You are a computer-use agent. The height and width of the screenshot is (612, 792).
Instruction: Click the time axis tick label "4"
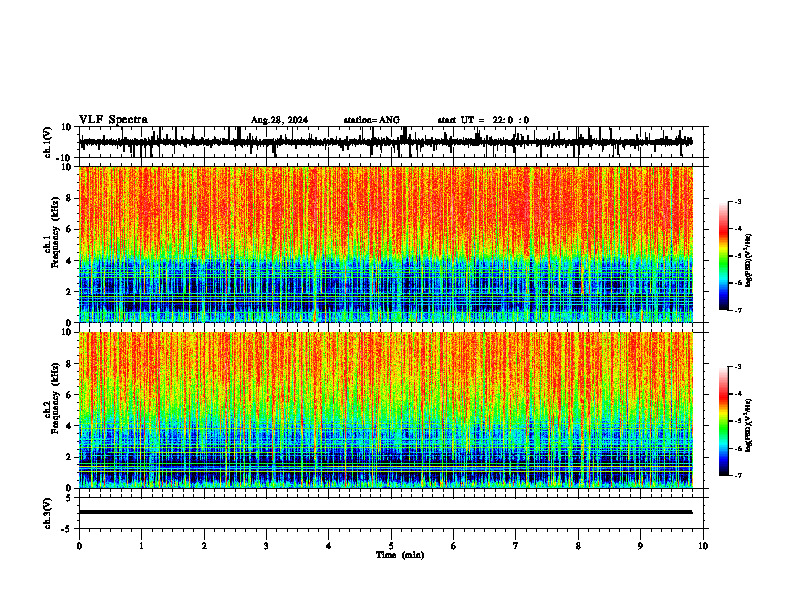click(329, 546)
